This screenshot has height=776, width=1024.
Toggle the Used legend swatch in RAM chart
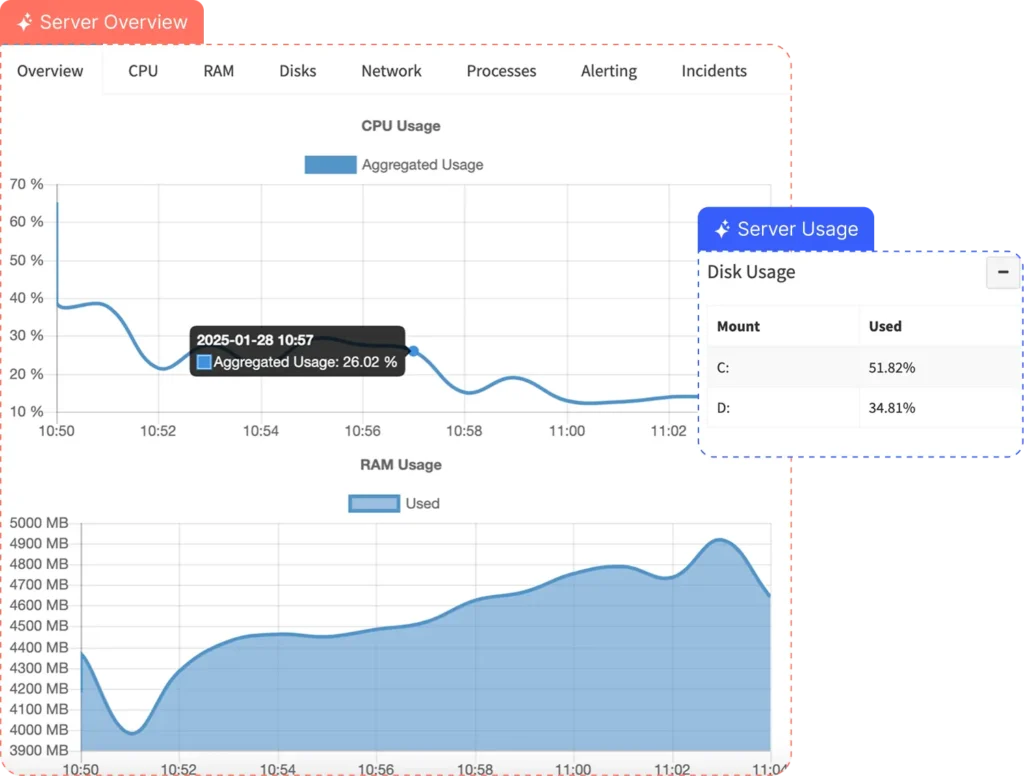pos(373,503)
